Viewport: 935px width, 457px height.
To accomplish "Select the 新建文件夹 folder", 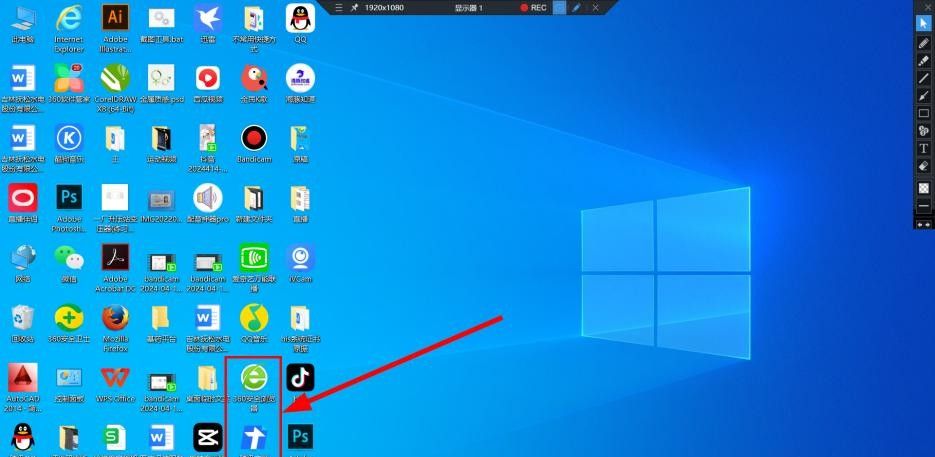I will point(255,203).
